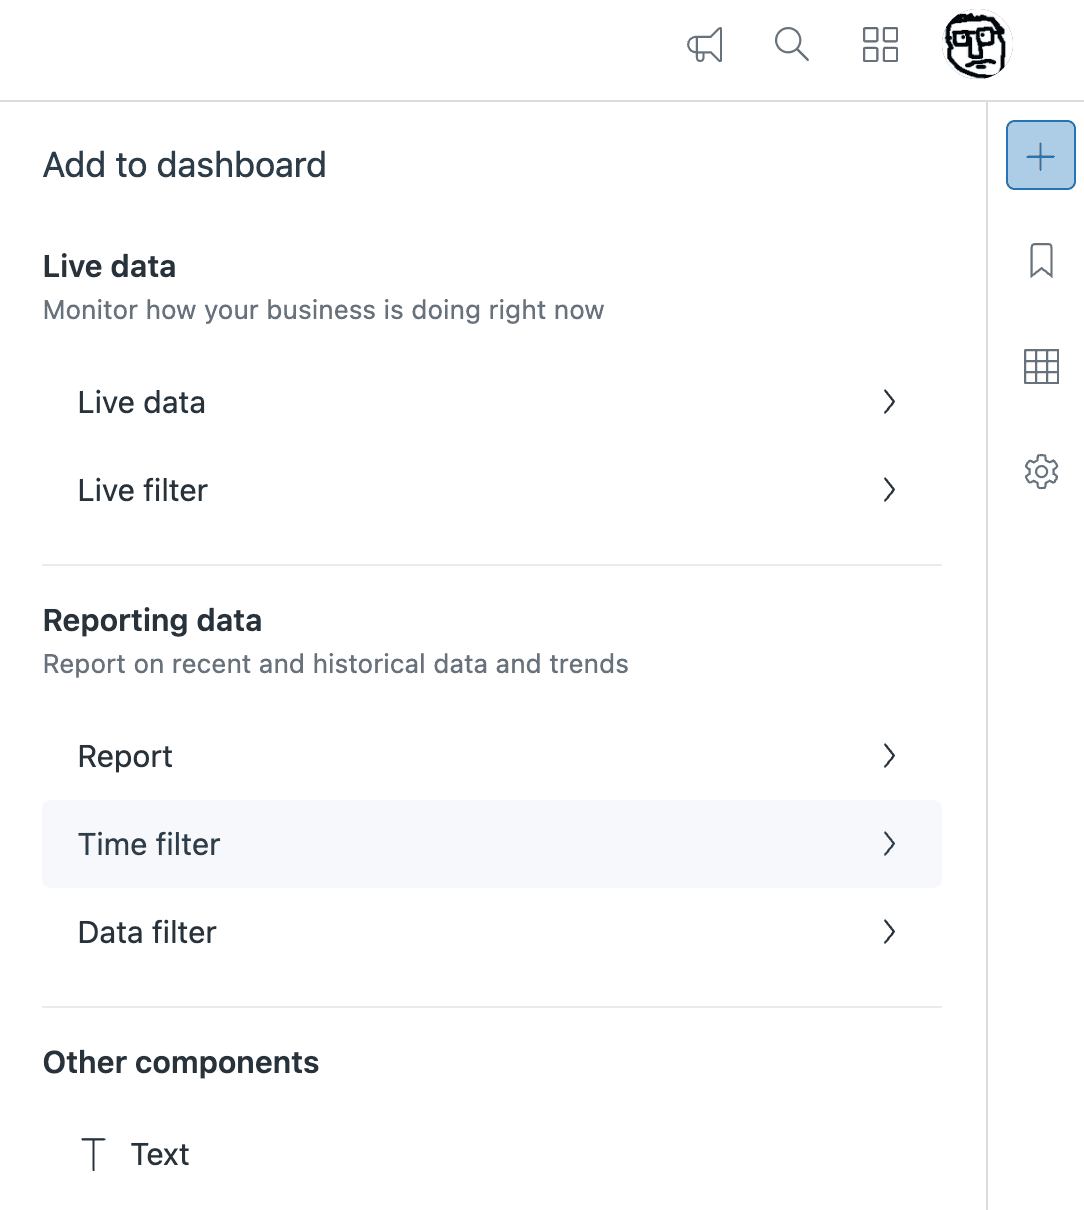Click the grid layout sidebar icon
1084x1210 pixels.
[1041, 367]
